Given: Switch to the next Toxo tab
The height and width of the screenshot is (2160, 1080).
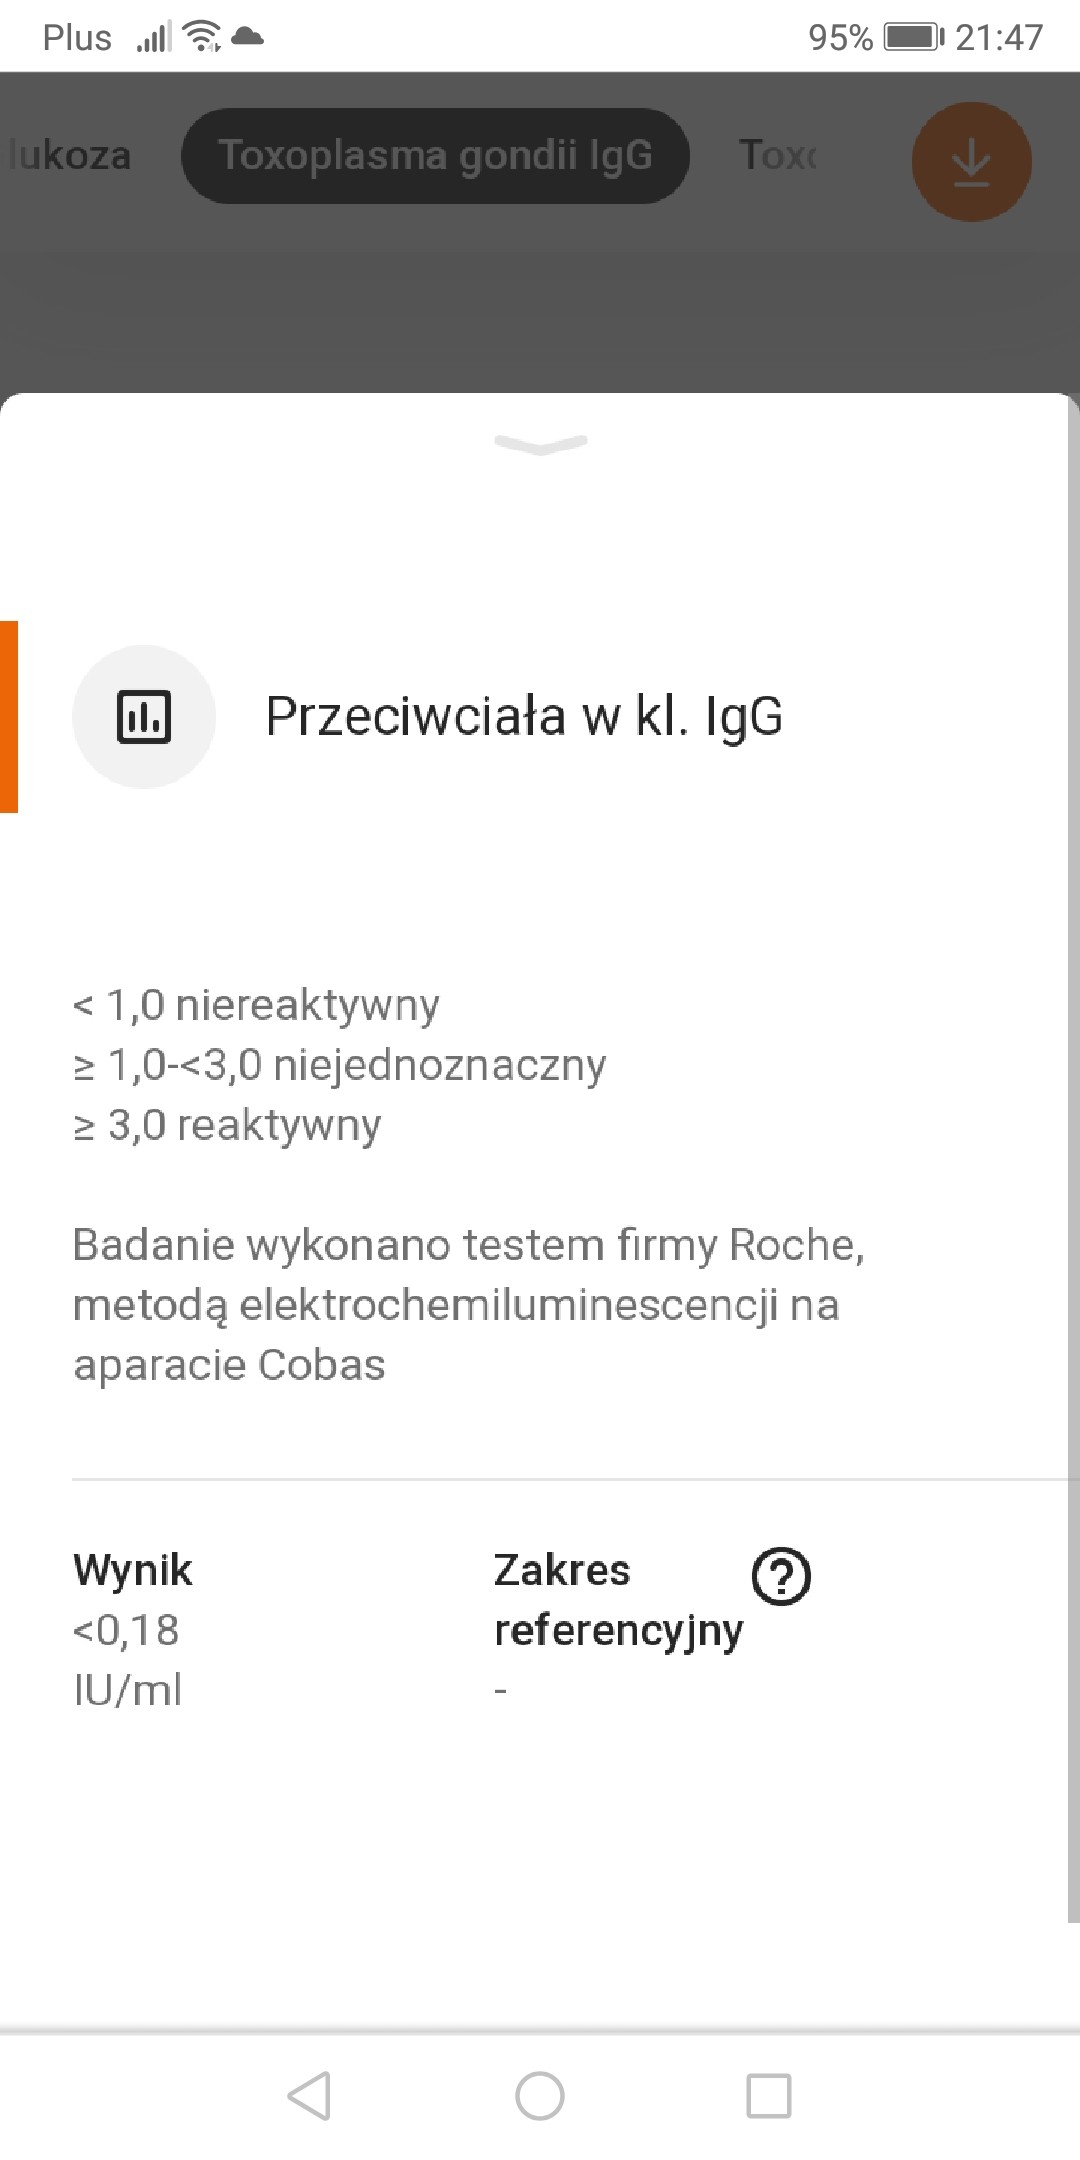Looking at the screenshot, I should (x=777, y=156).
